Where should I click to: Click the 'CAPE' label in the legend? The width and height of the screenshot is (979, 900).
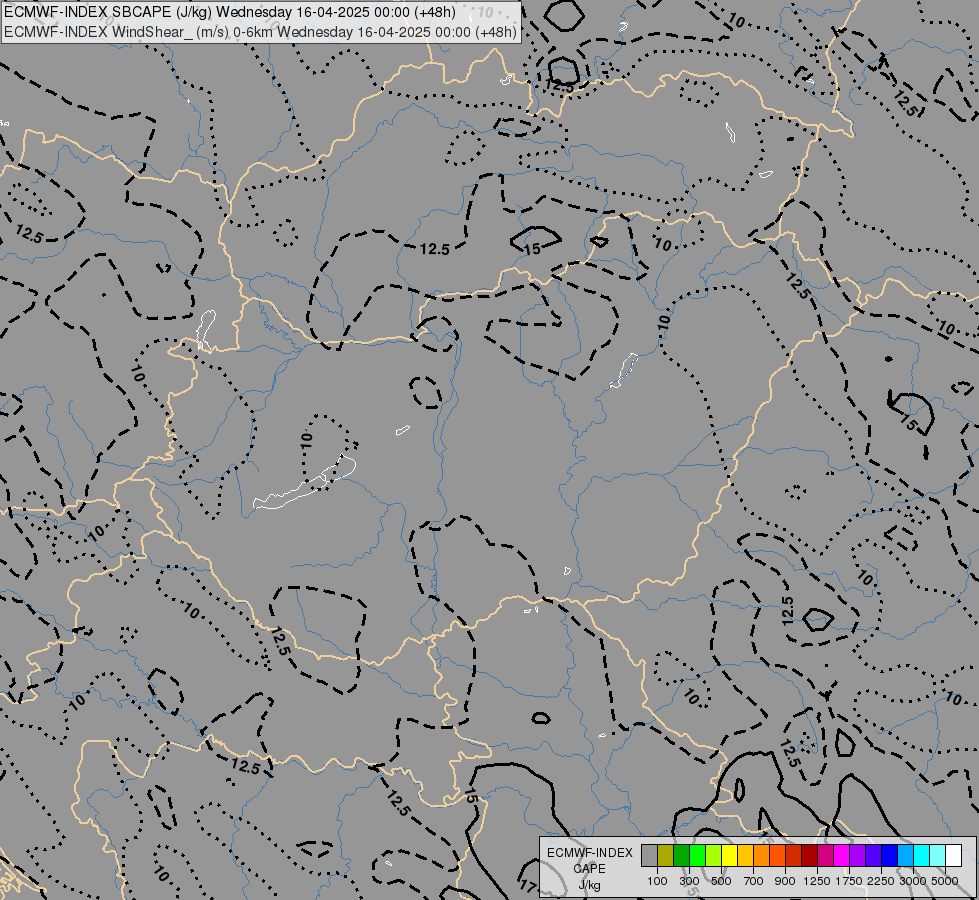coord(589,869)
